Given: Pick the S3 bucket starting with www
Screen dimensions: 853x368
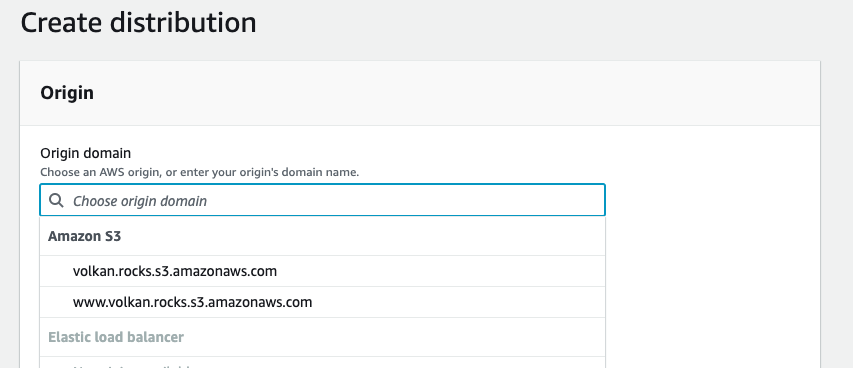Looking at the screenshot, I should (x=193, y=302).
